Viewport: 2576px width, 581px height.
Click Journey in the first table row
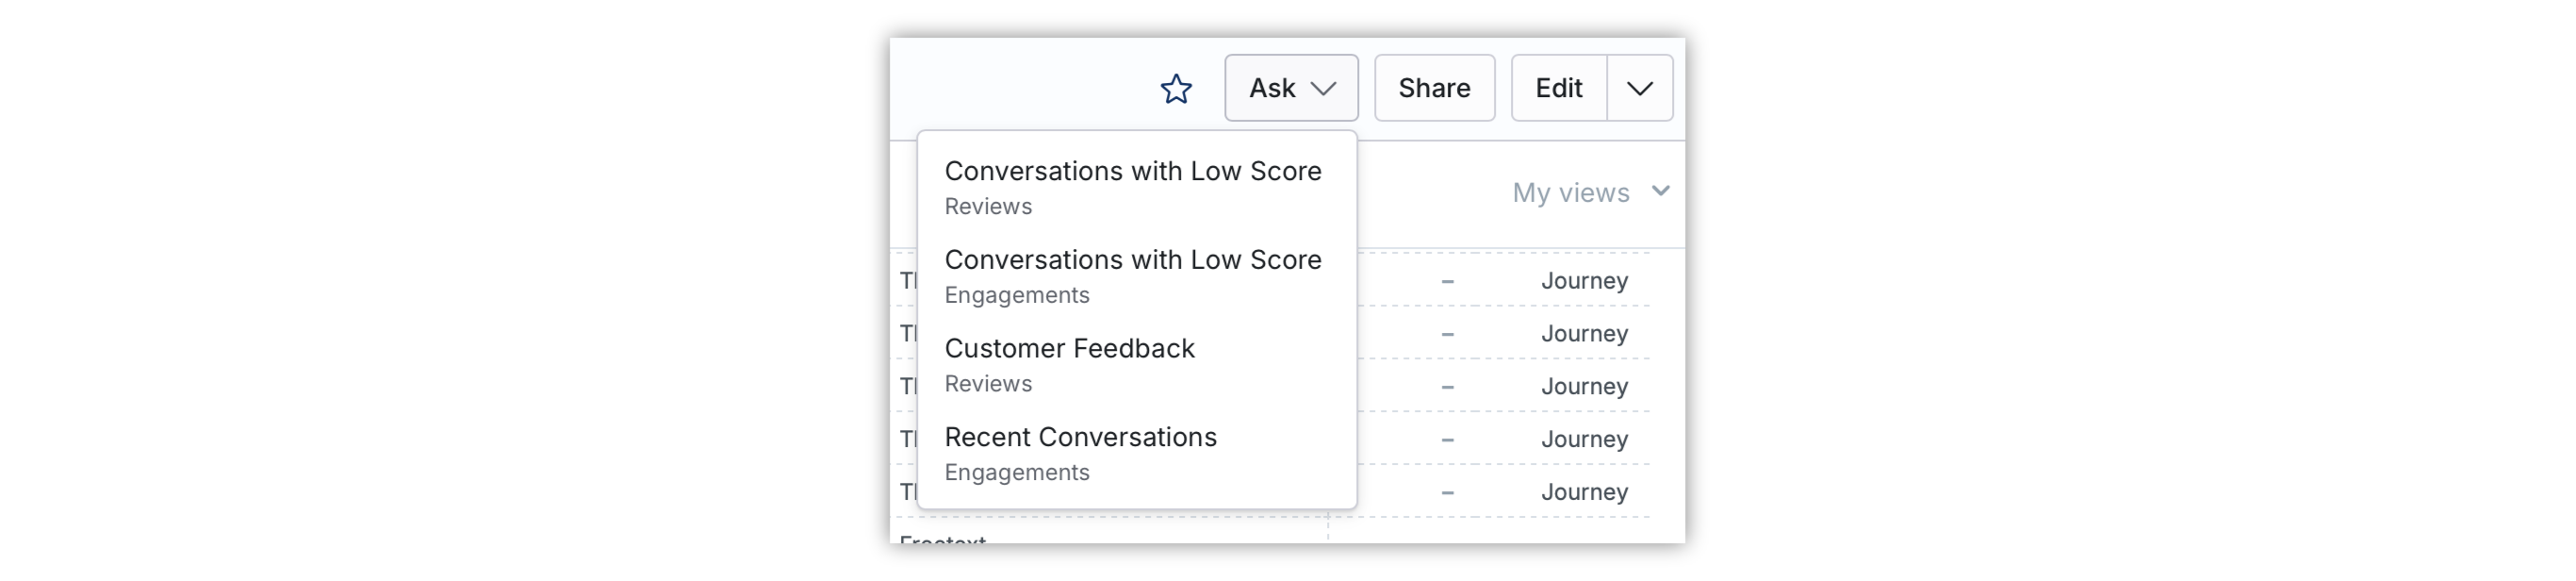coord(1584,281)
